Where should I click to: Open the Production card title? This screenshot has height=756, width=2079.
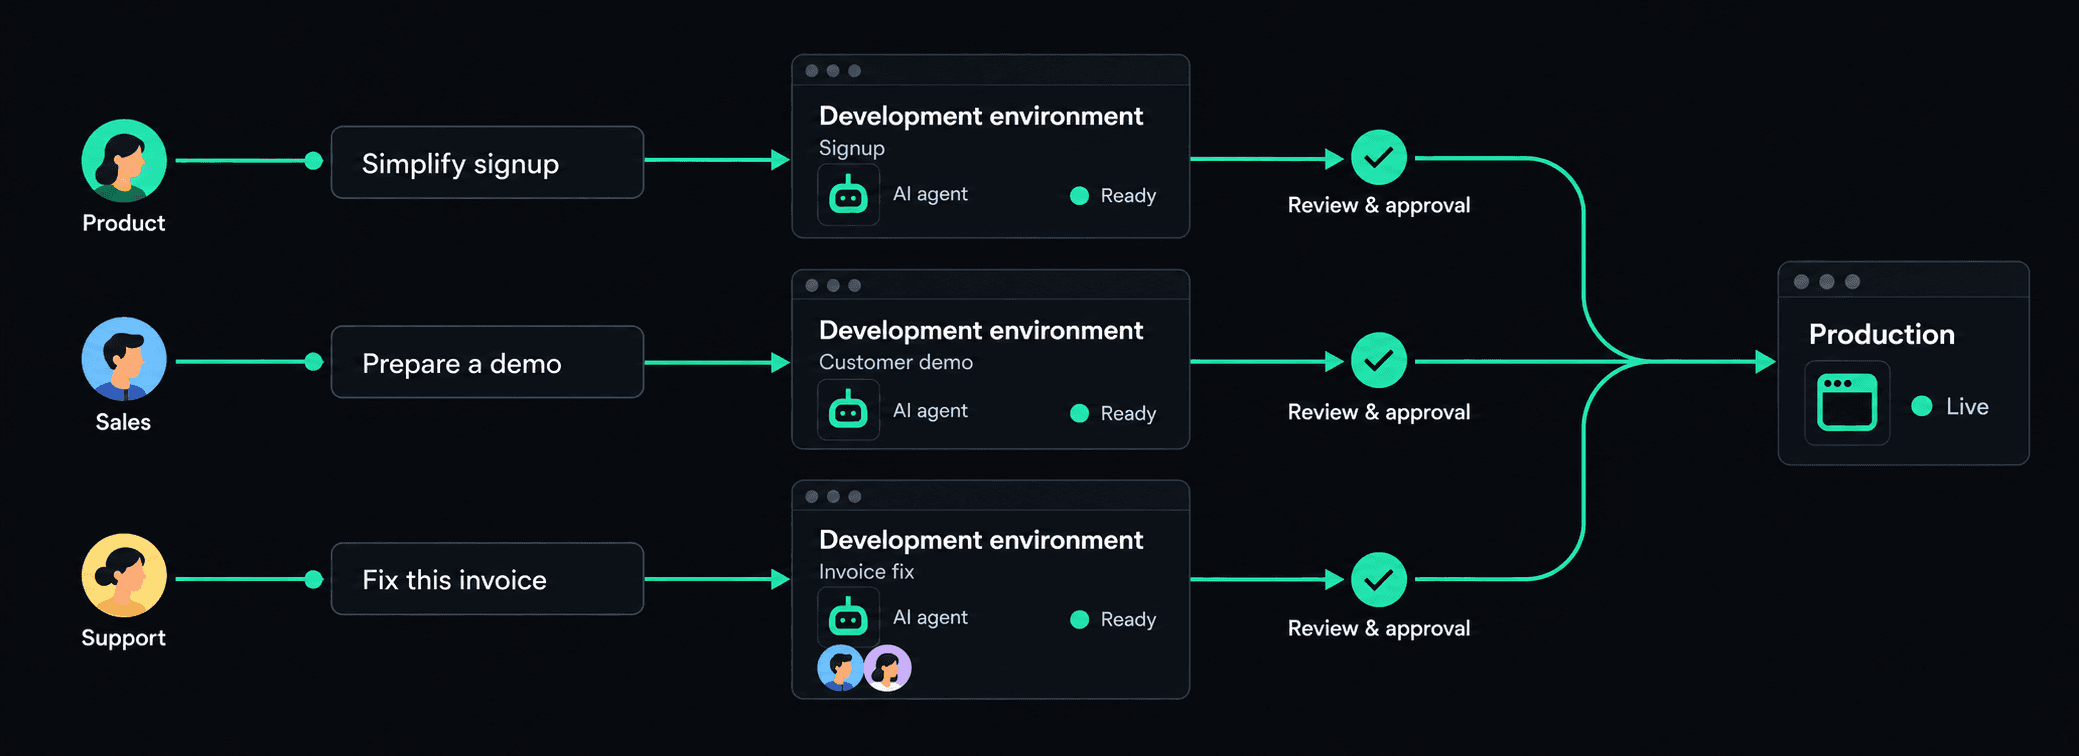tap(1881, 334)
